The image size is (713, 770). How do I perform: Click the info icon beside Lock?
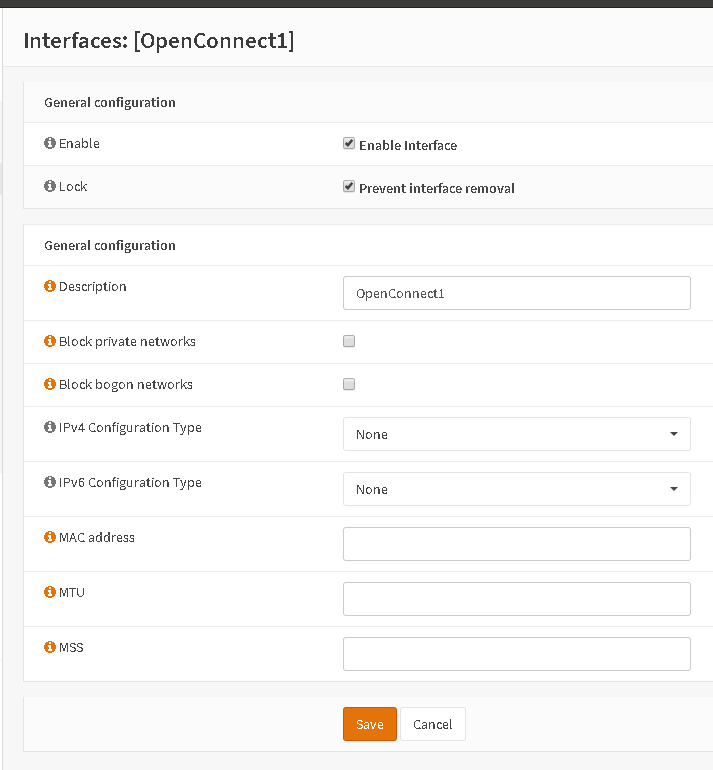tap(50, 187)
